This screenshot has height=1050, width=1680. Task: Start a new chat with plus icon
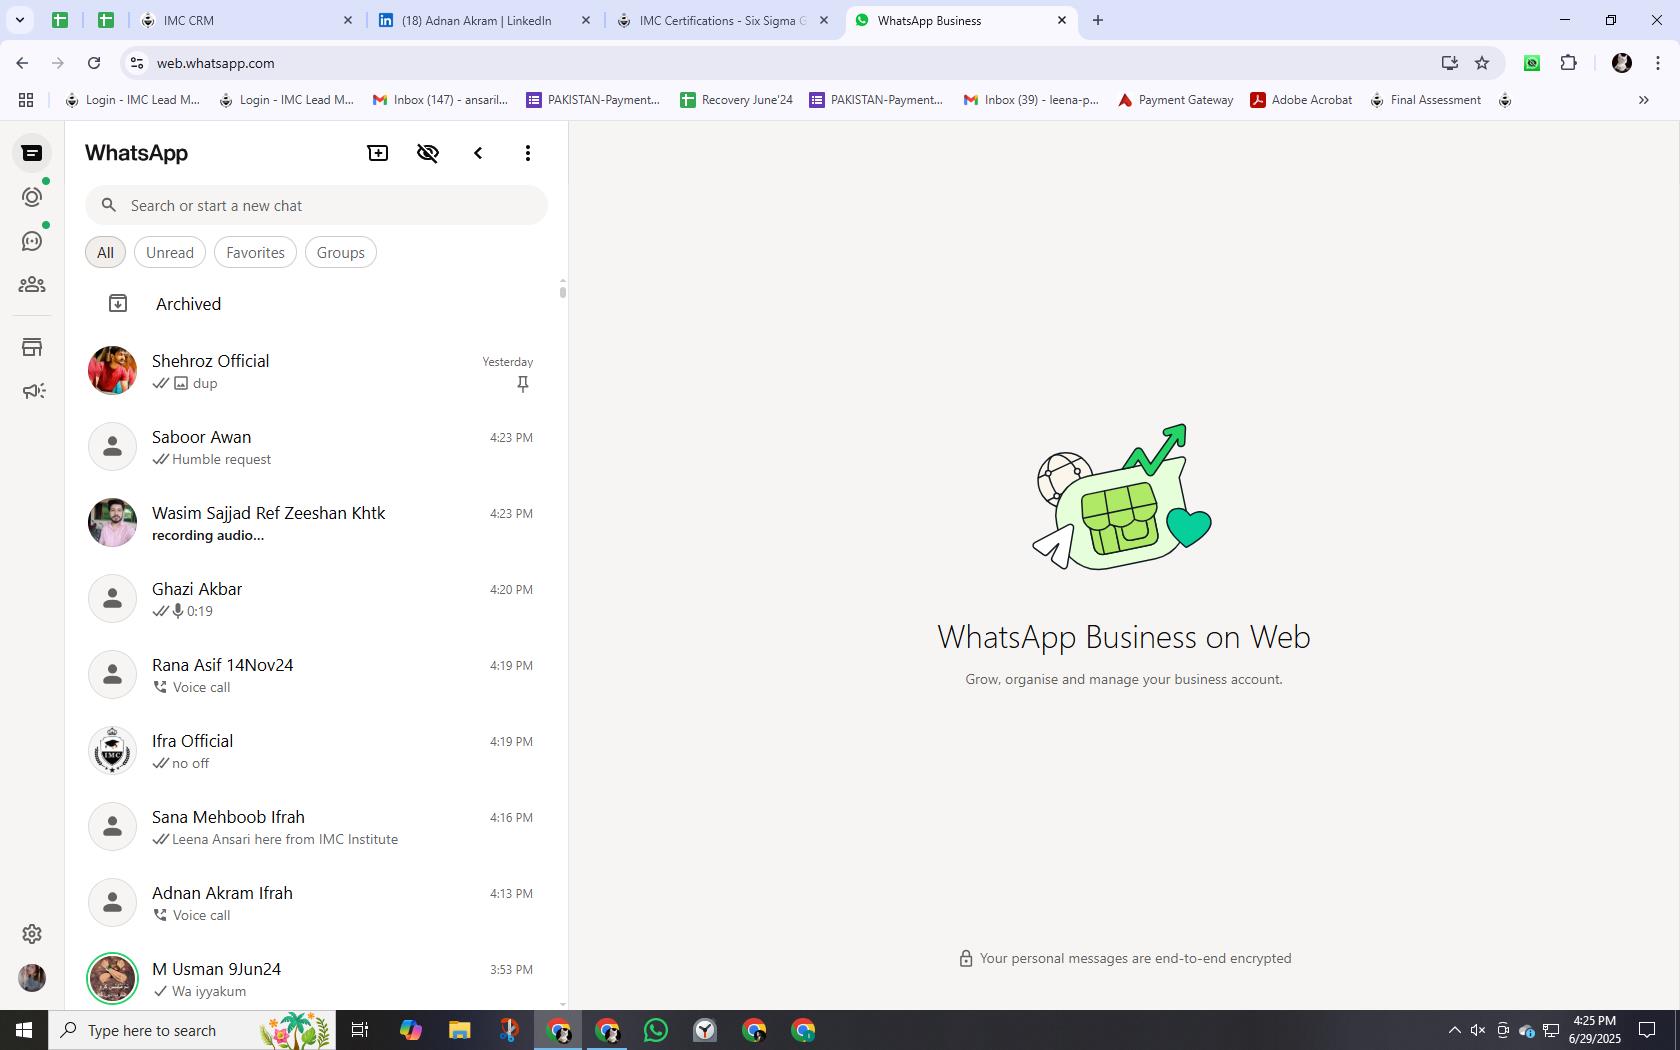pos(378,153)
